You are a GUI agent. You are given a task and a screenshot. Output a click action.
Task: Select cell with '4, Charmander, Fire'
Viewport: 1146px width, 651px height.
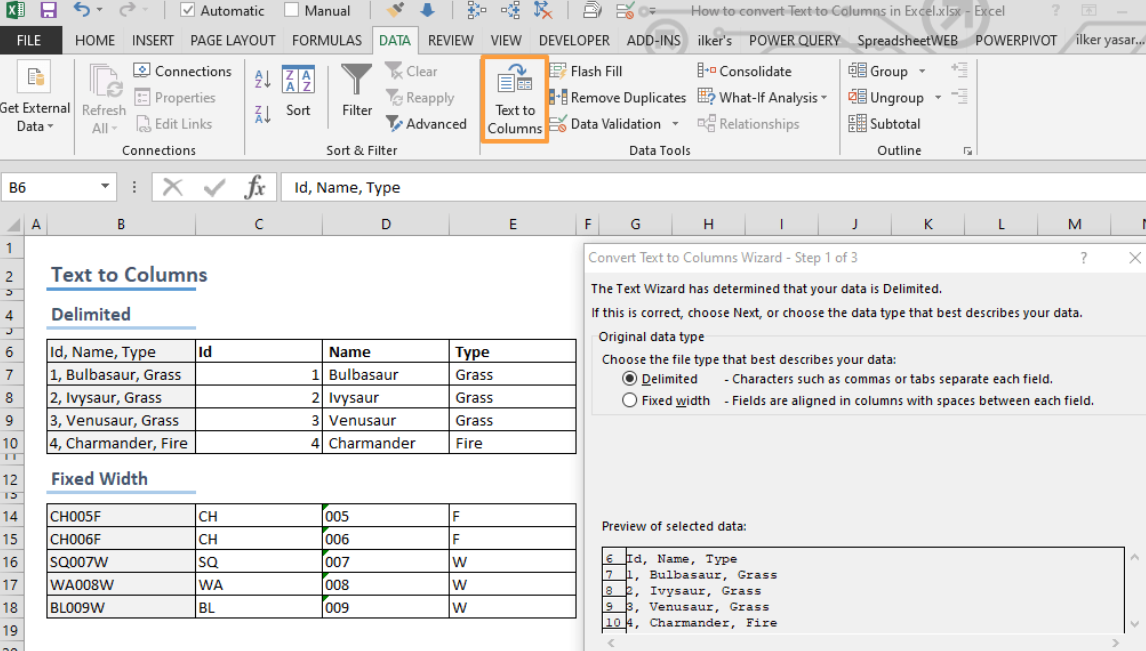[121, 443]
